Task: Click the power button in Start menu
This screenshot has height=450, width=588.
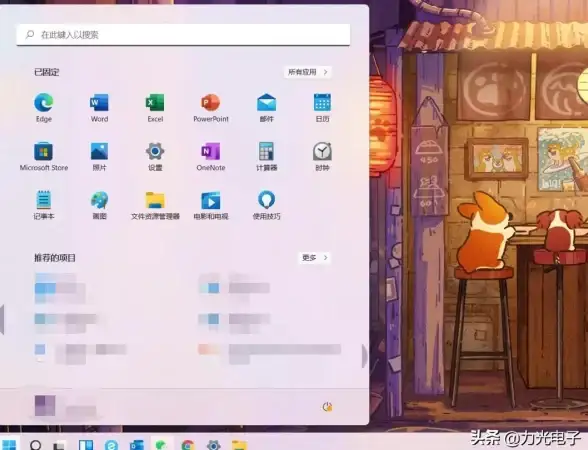Action: pyautogui.click(x=327, y=406)
